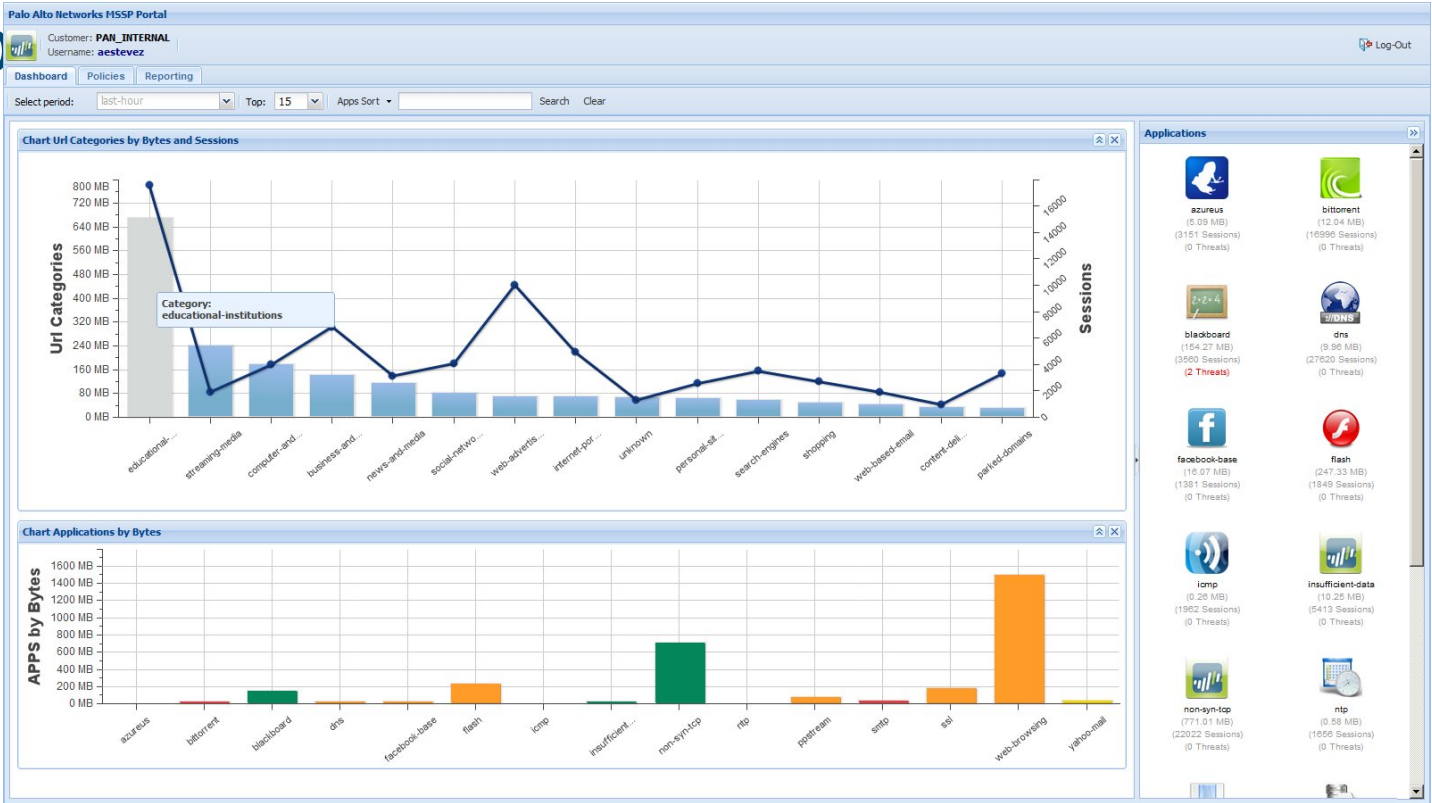This screenshot has height=803, width=1432.
Task: Select the dns application icon
Action: 1340,302
